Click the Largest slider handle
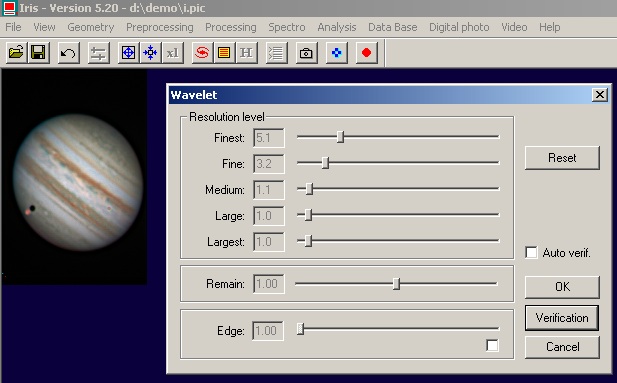This screenshot has width=617, height=383. tap(308, 241)
